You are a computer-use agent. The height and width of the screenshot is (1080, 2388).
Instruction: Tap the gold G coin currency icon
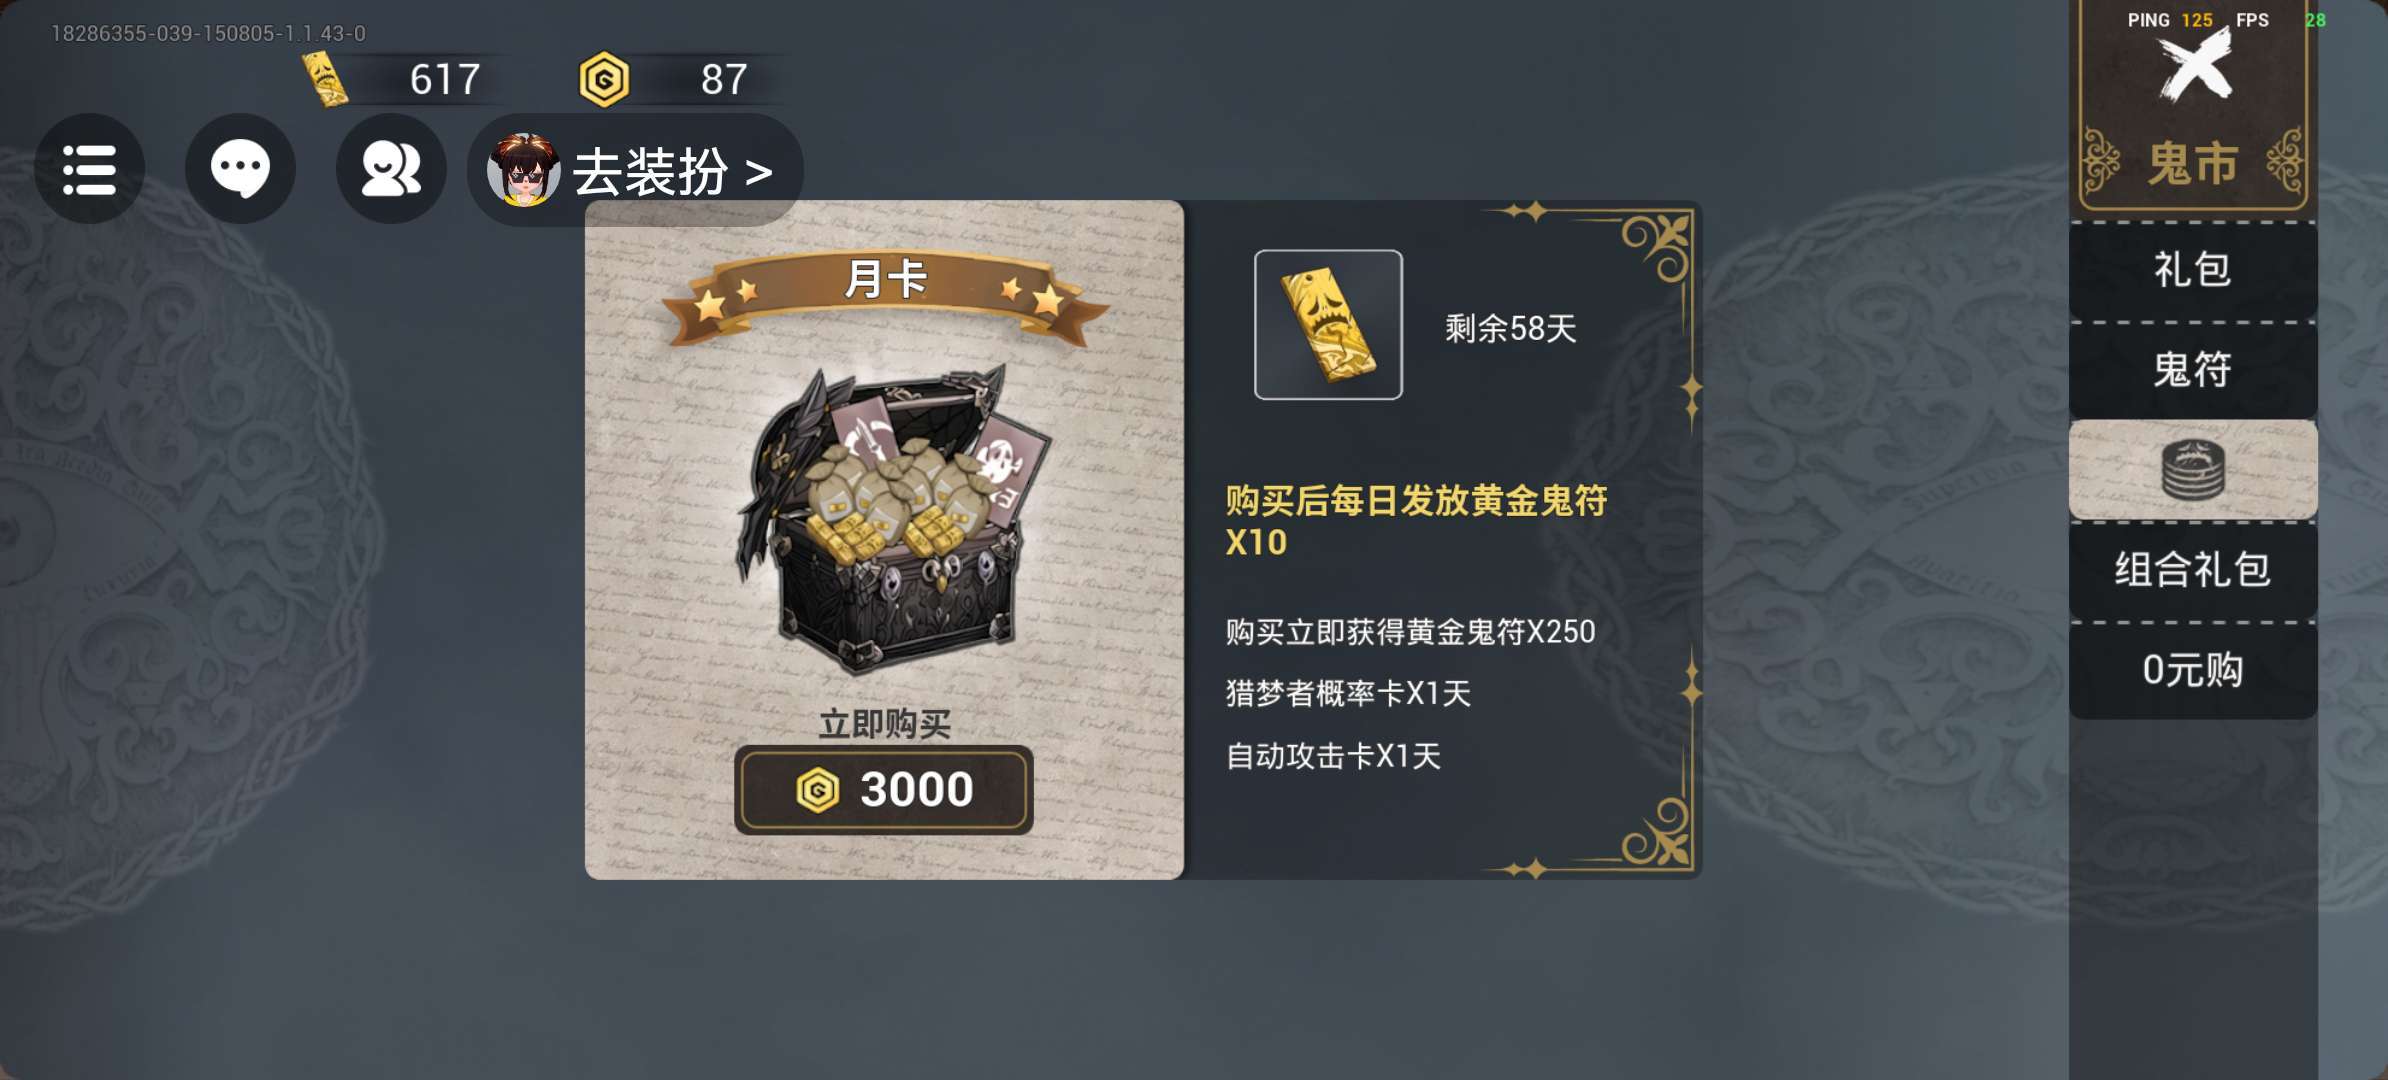point(604,80)
